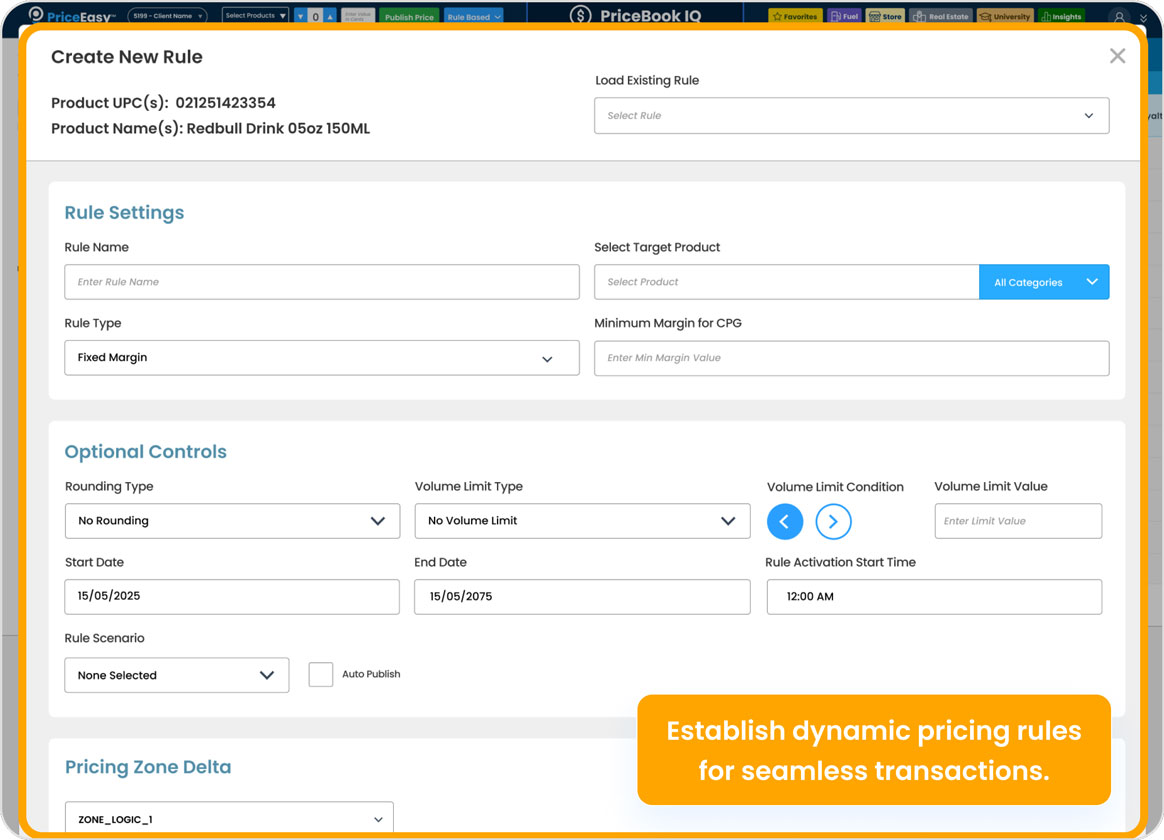The image size is (1164, 840).
Task: Open the Store section
Action: [884, 15]
